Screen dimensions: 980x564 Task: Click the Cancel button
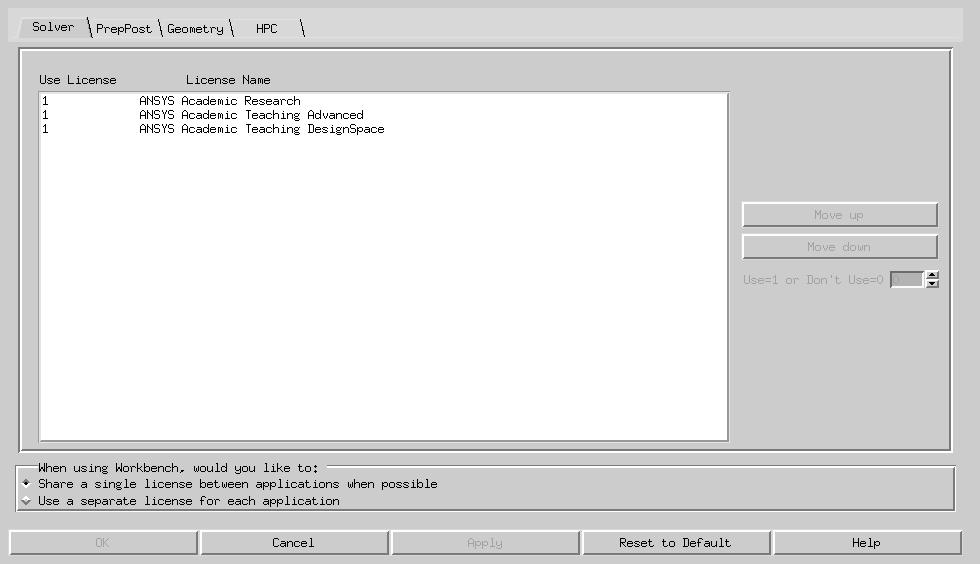point(294,543)
